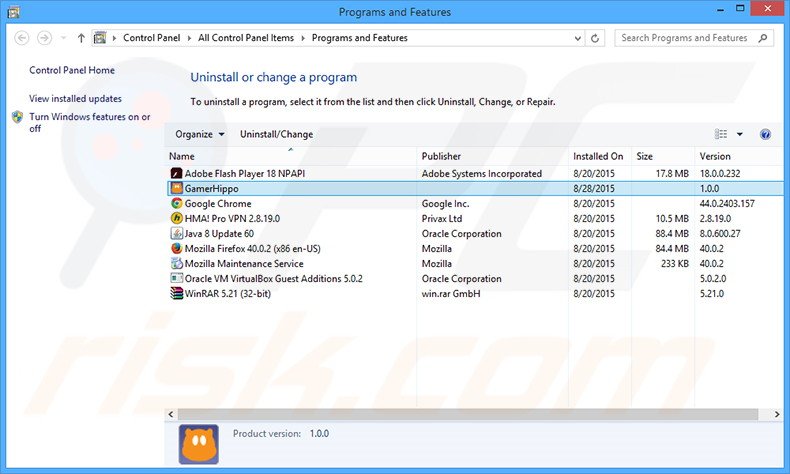Sort by the Publisher column header

tap(493, 156)
